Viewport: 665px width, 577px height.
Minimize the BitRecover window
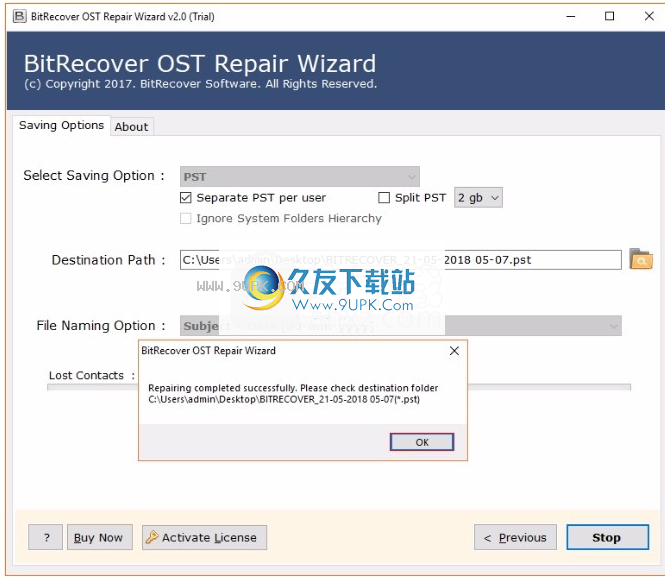tap(571, 16)
